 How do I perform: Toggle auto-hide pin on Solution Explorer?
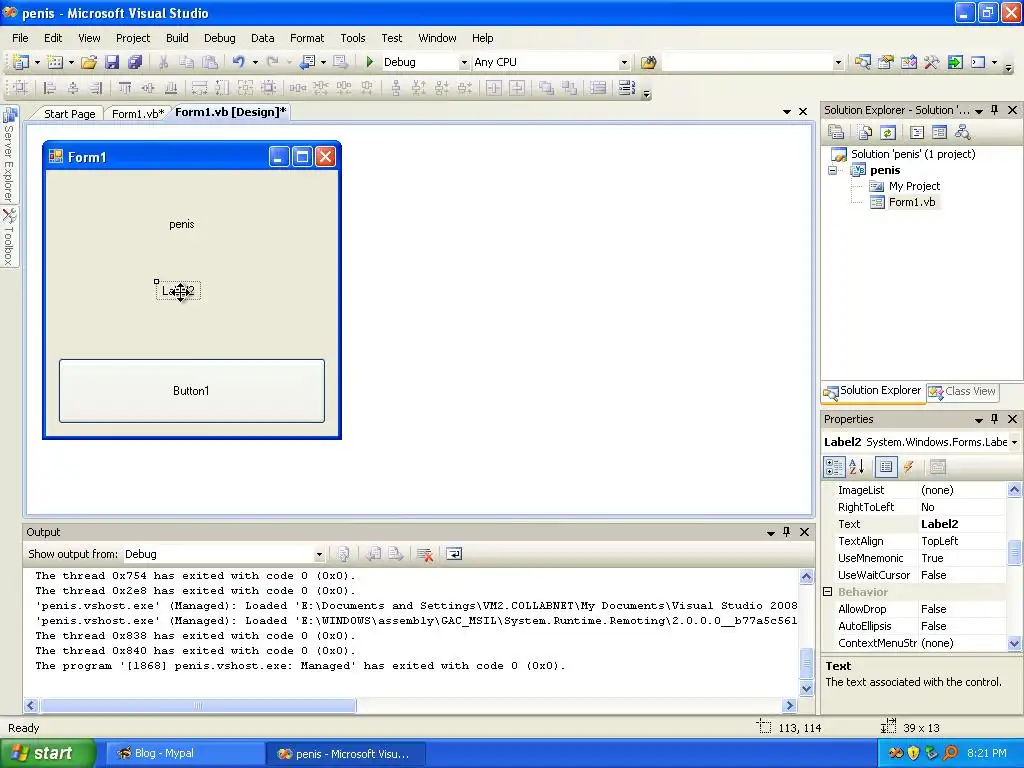click(995, 110)
